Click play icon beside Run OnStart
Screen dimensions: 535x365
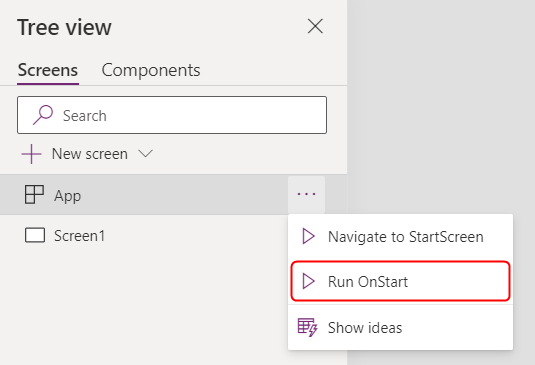coord(308,281)
